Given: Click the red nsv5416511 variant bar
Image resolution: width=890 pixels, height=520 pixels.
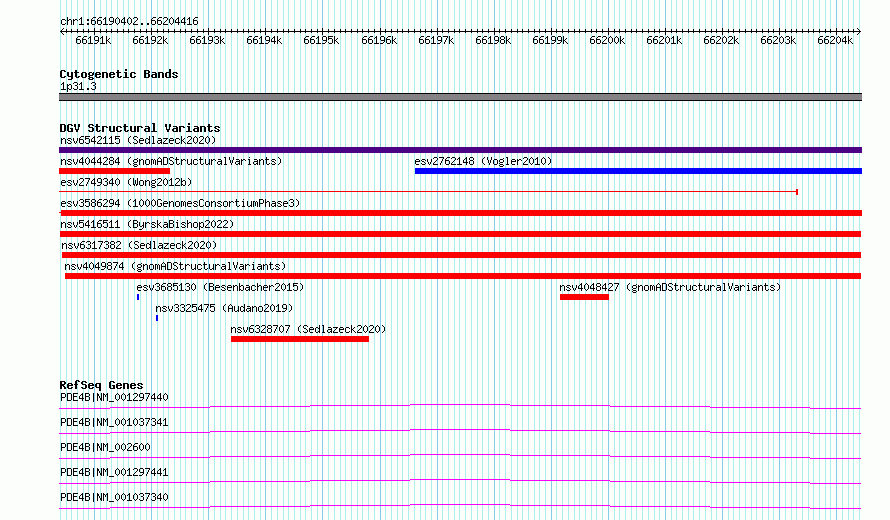Looking at the screenshot, I should [x=460, y=234].
